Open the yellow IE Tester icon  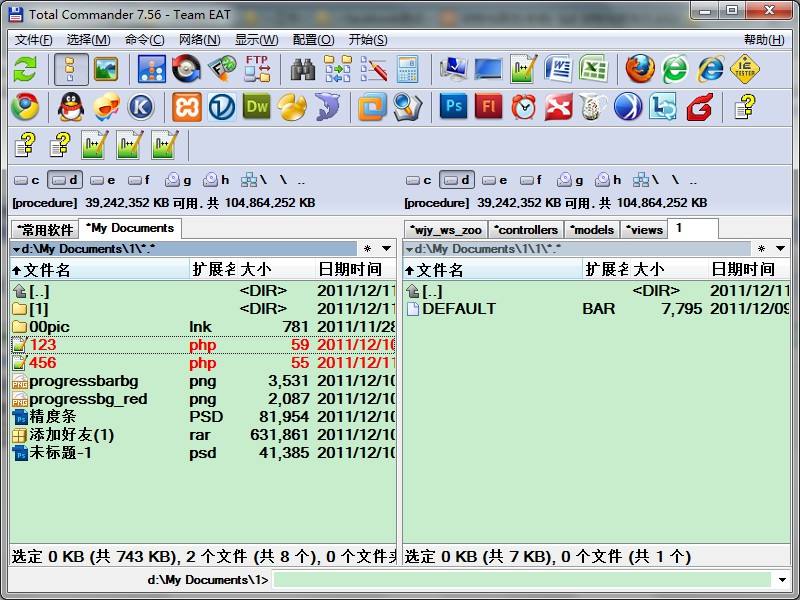pyautogui.click(x=745, y=68)
